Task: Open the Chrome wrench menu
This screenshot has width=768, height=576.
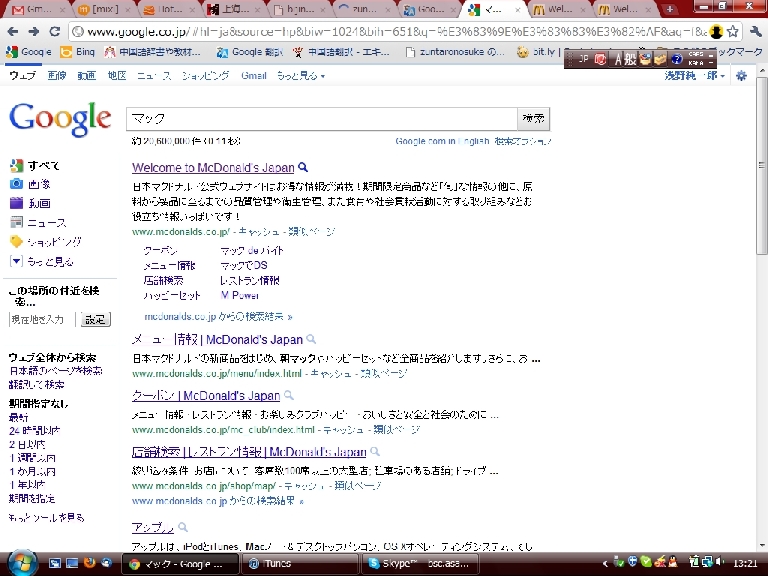Action: coord(756,32)
